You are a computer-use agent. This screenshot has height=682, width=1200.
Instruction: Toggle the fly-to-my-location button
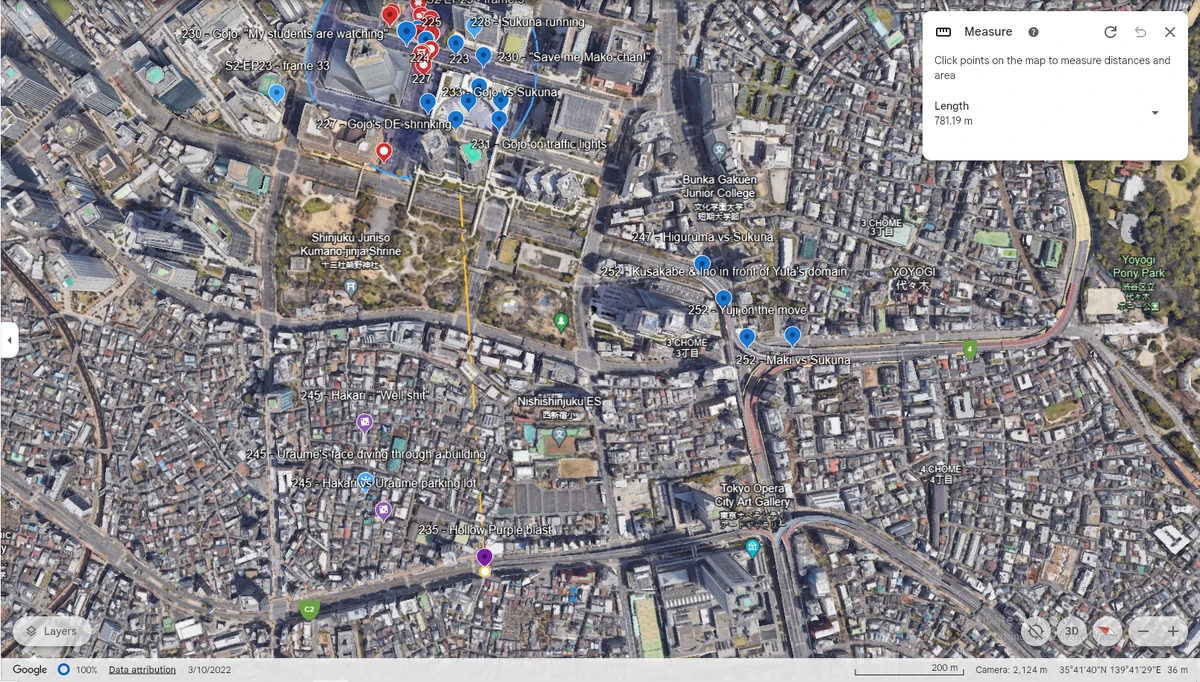(x=1036, y=631)
